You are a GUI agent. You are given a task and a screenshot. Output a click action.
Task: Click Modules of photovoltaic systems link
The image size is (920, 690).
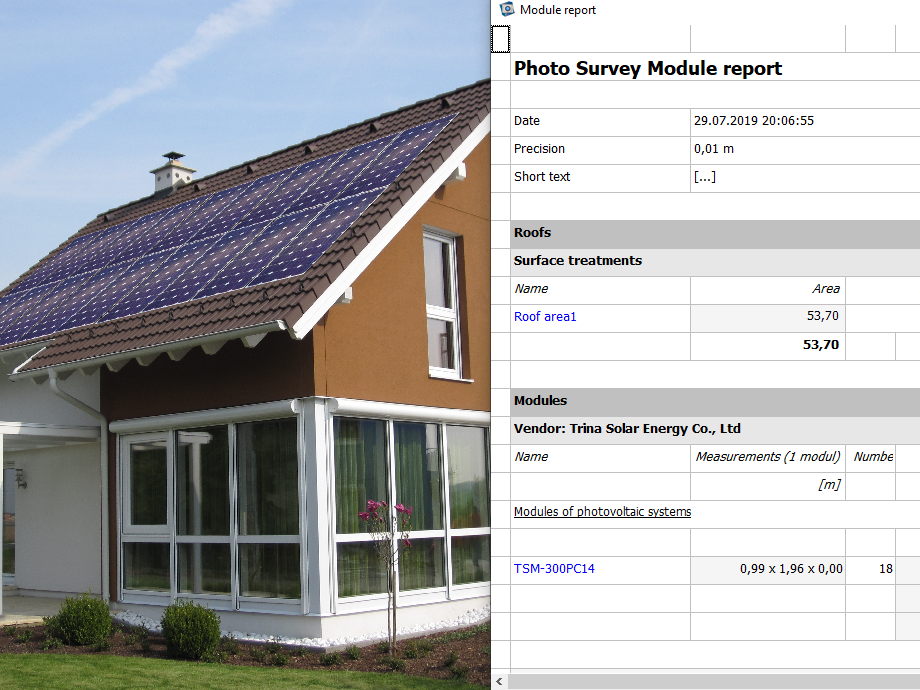602,512
